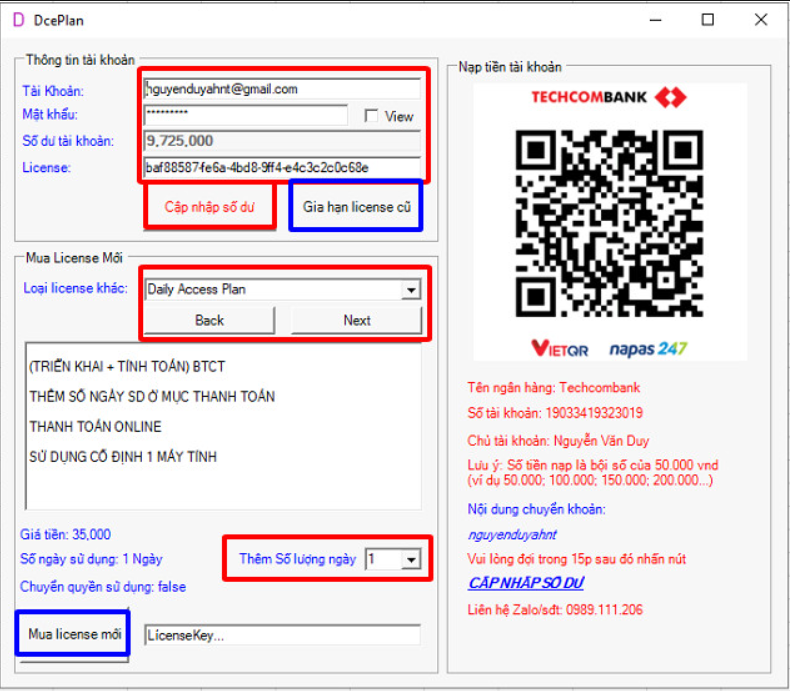790x691 pixels.
Task: Maximize the DcePlan window
Action: (708, 20)
